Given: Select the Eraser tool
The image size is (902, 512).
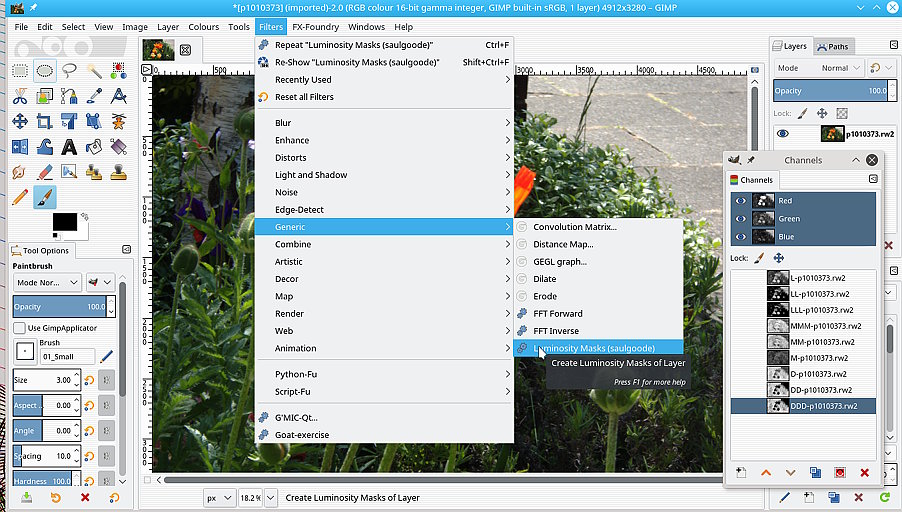Looking at the screenshot, I should 45,172.
